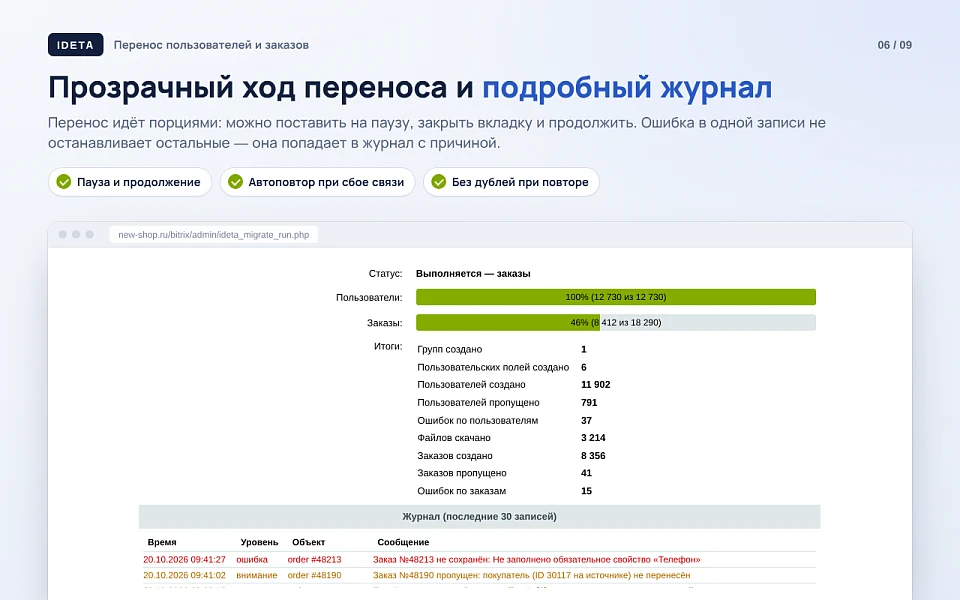Image resolution: width=960 pixels, height=600 pixels.
Task: Select the Без дублей при повторе pill
Action: 511,182
